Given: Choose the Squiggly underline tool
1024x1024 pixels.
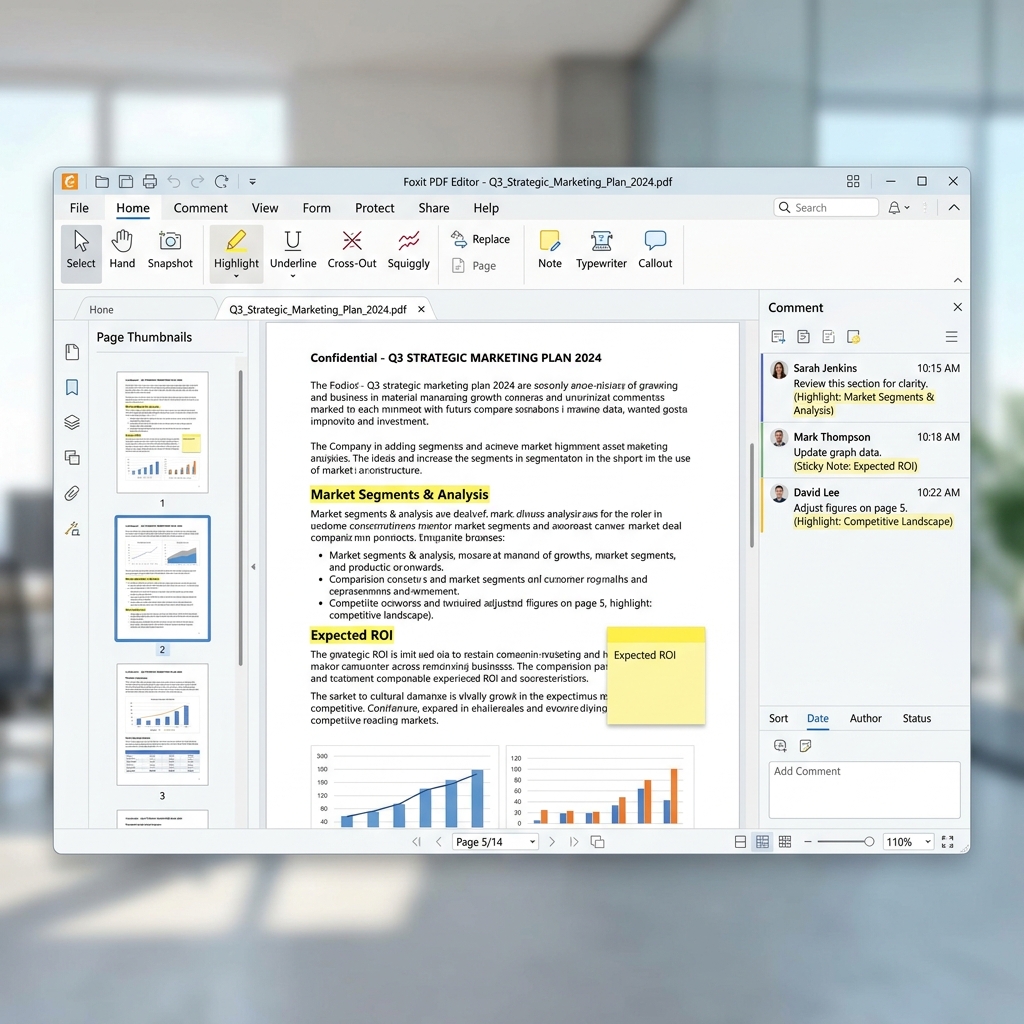Looking at the screenshot, I should [408, 250].
